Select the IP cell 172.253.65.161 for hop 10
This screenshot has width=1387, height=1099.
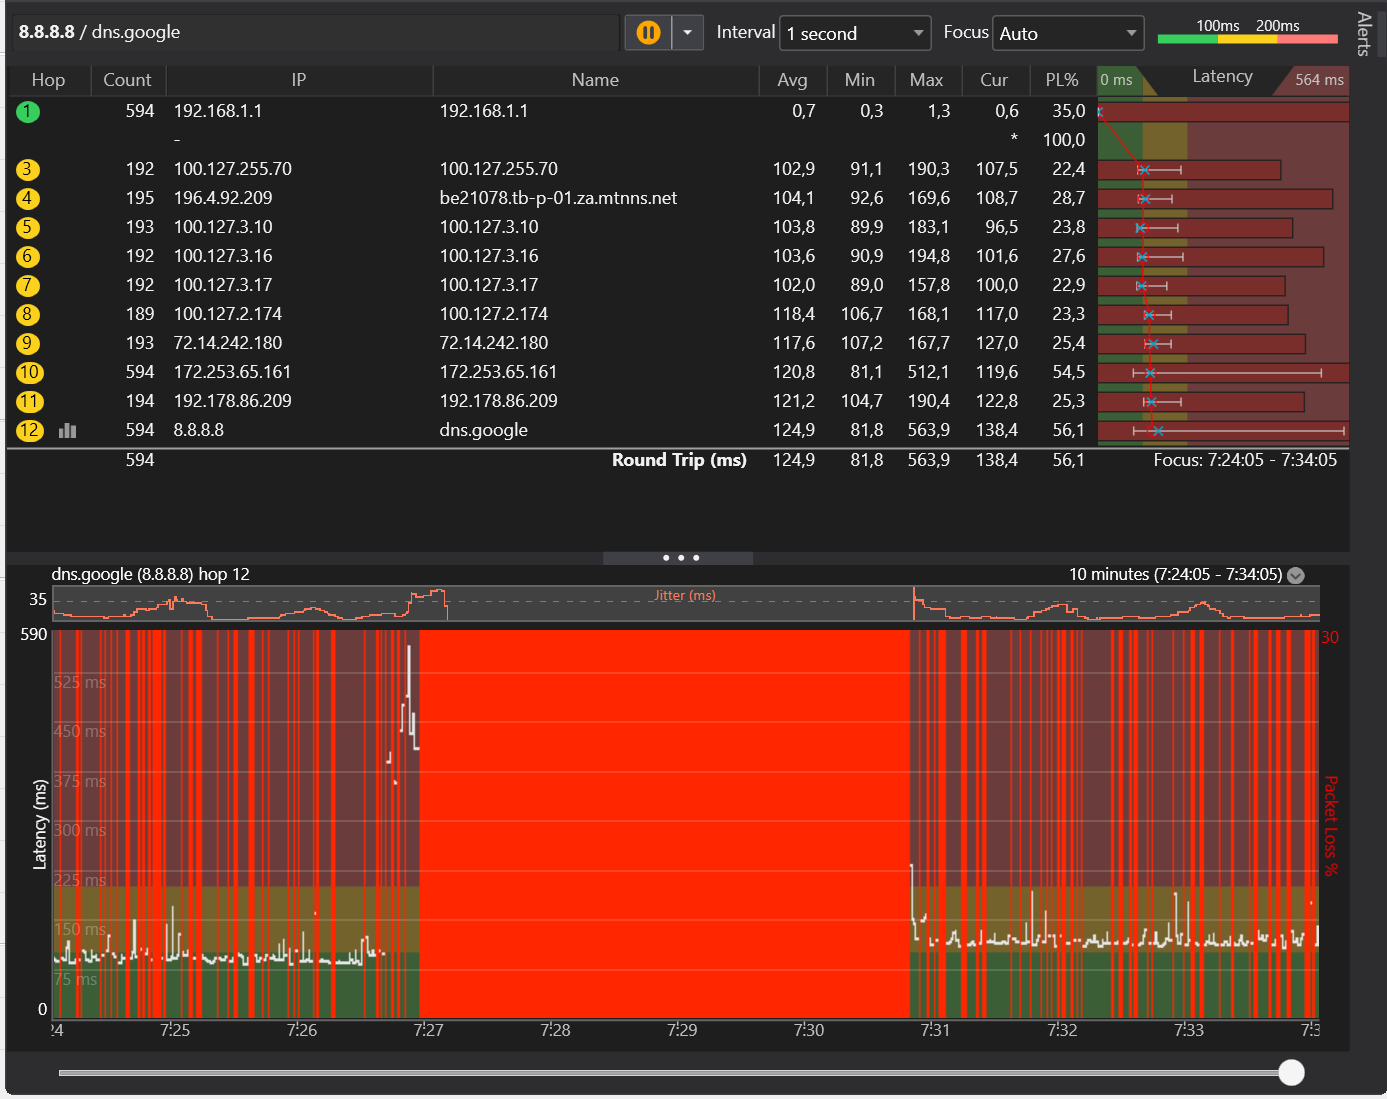pos(232,372)
